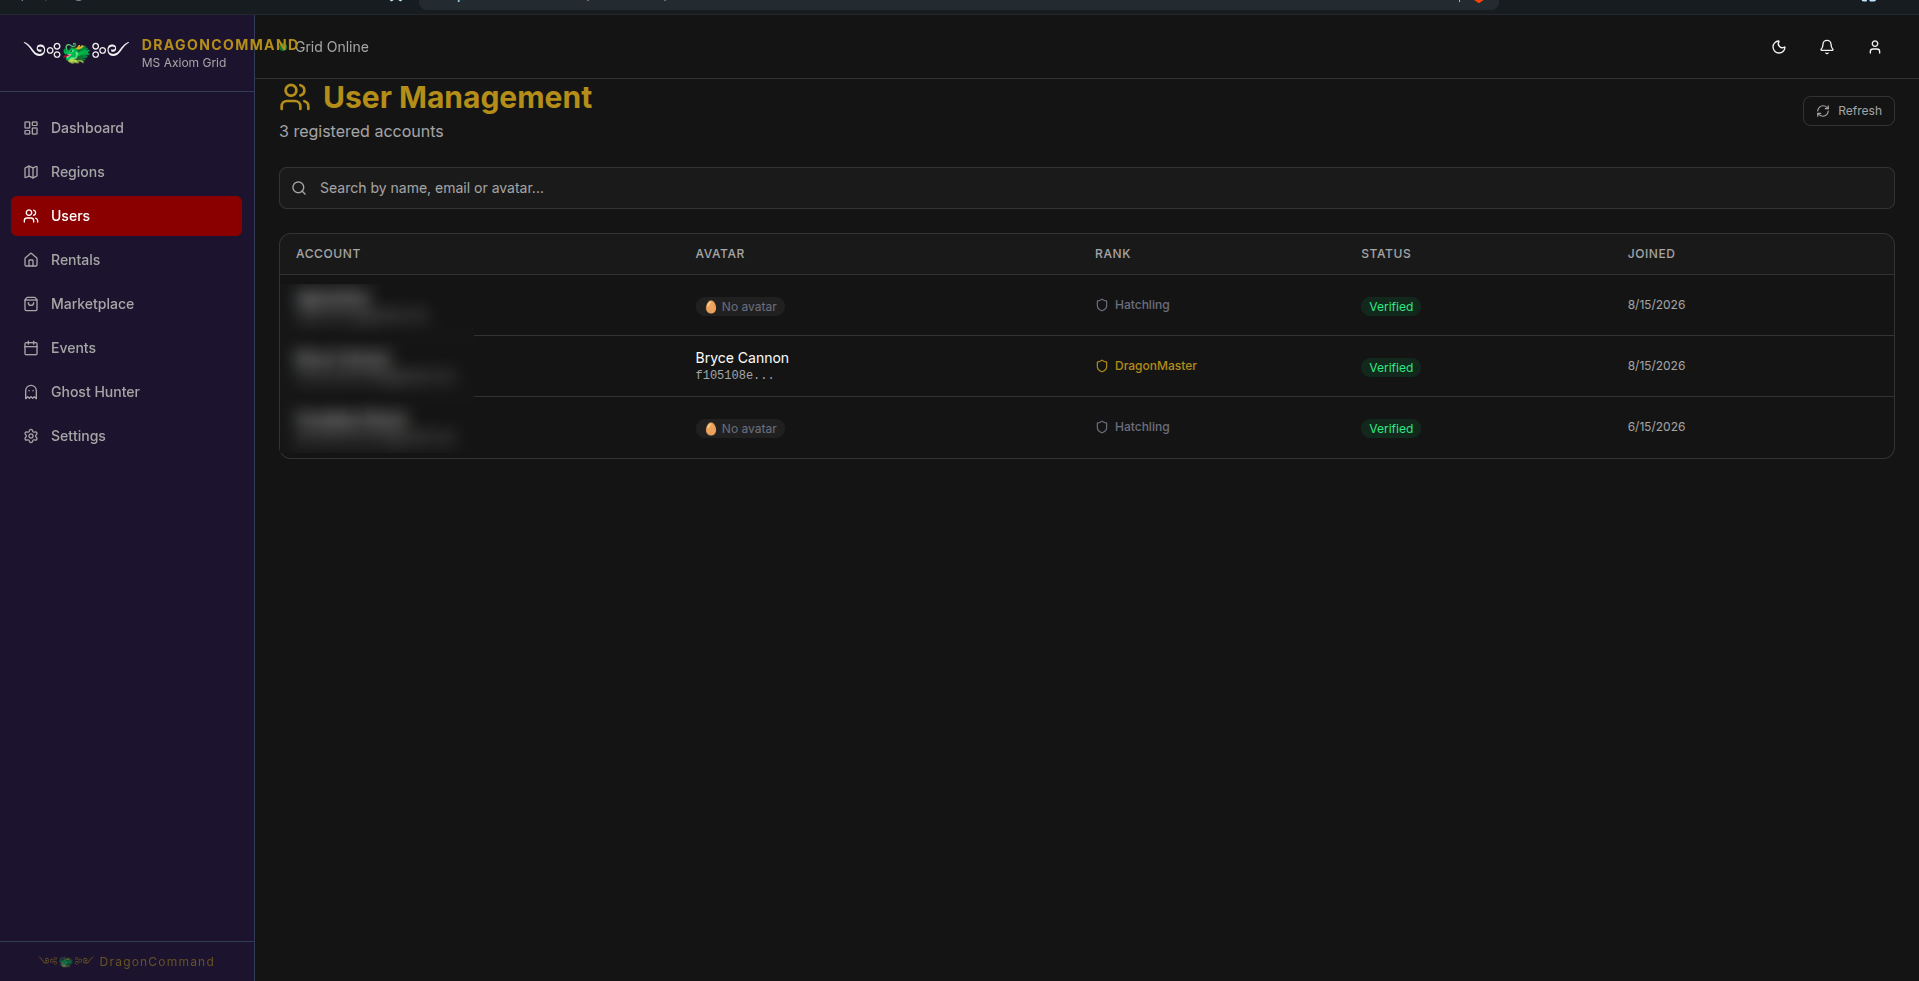Click the DRAGONCOMMAND brand title

point(220,45)
